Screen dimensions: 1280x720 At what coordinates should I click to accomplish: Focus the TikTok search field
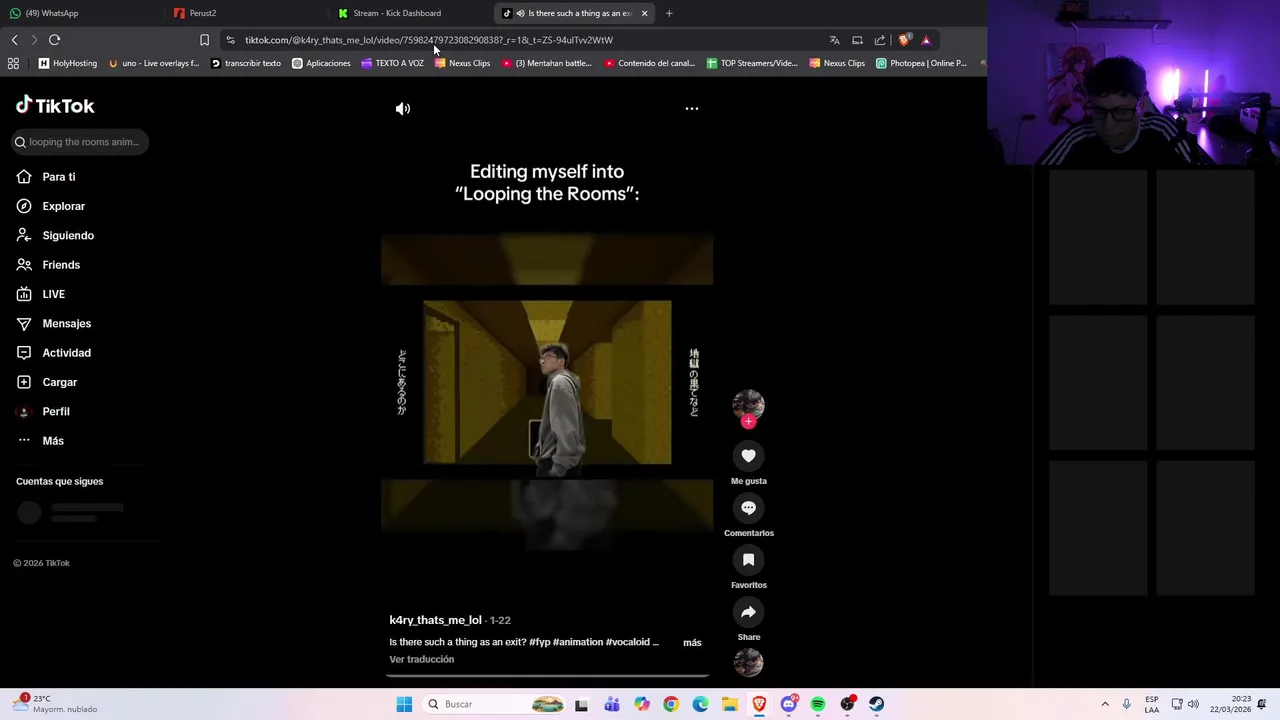click(x=80, y=142)
